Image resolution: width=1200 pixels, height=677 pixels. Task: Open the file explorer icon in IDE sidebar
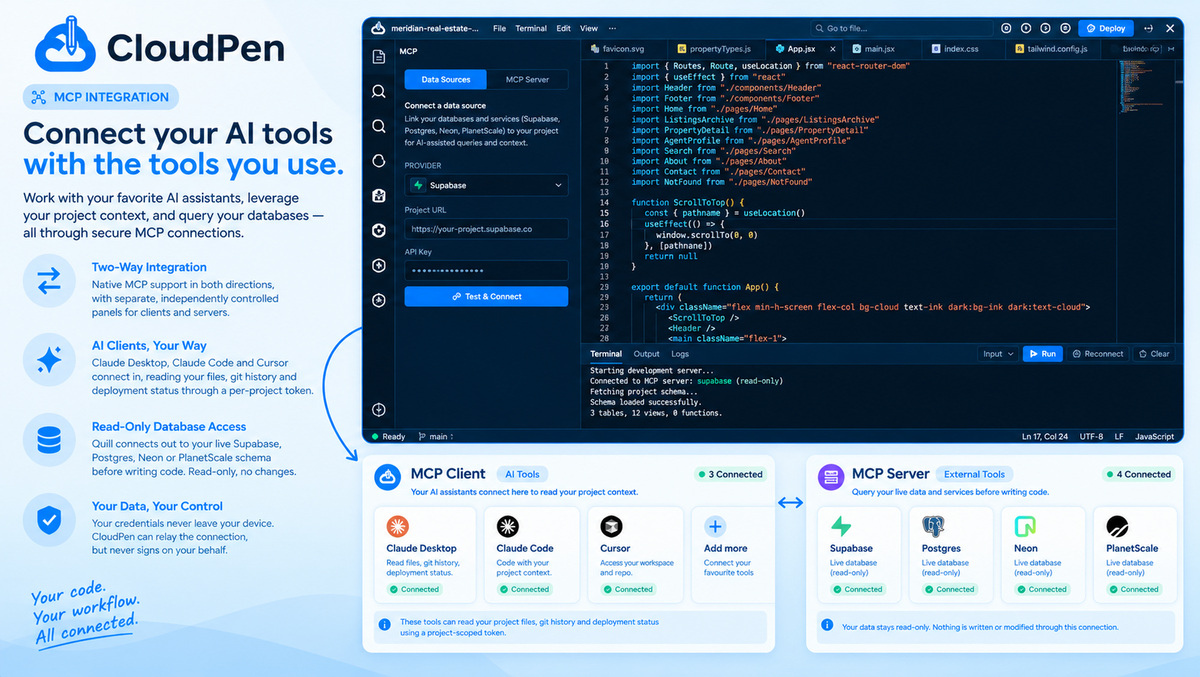[379, 57]
